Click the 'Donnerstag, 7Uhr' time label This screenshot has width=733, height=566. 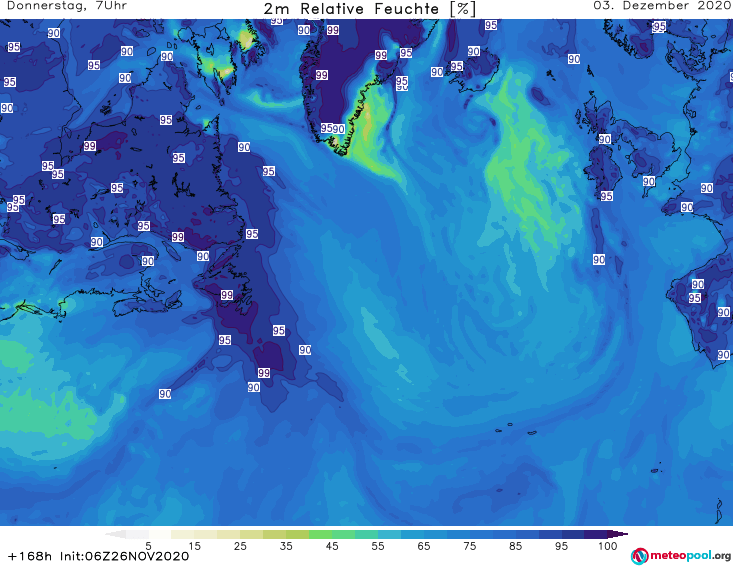(x=67, y=6)
